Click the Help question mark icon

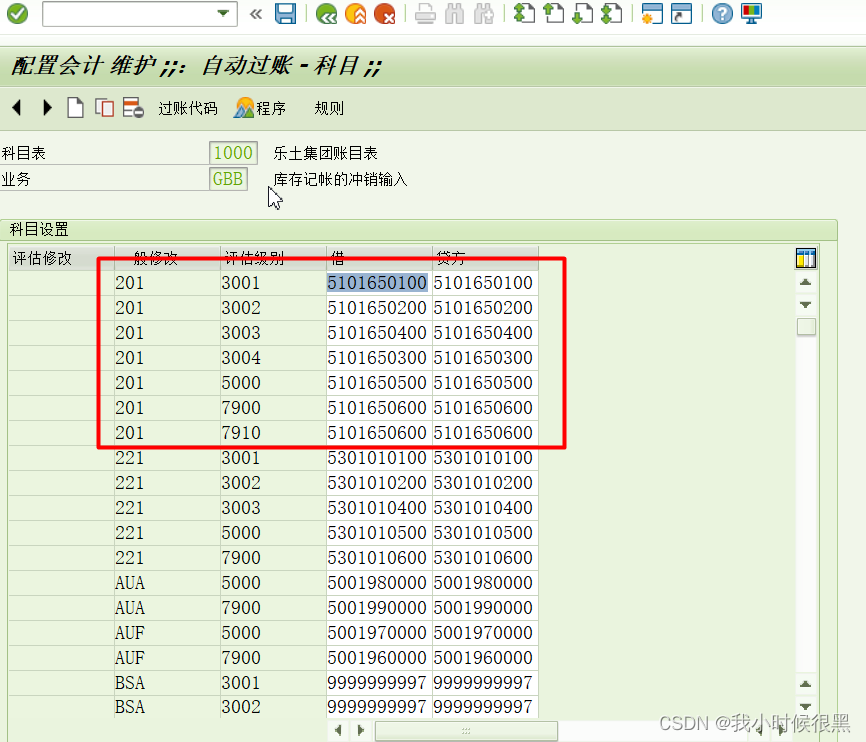coord(721,15)
